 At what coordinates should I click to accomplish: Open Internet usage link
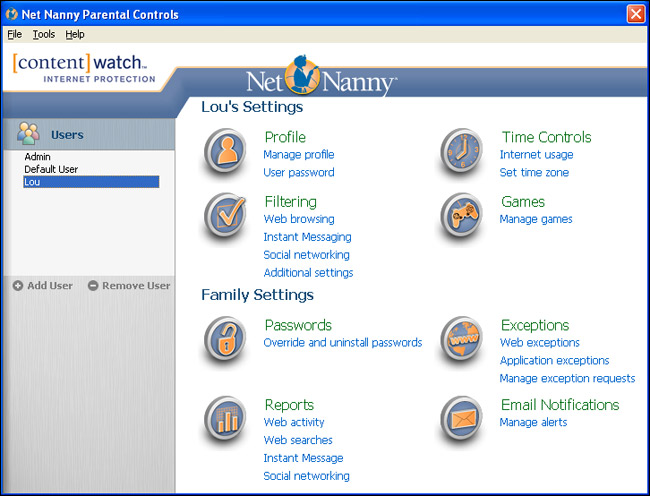tap(536, 155)
